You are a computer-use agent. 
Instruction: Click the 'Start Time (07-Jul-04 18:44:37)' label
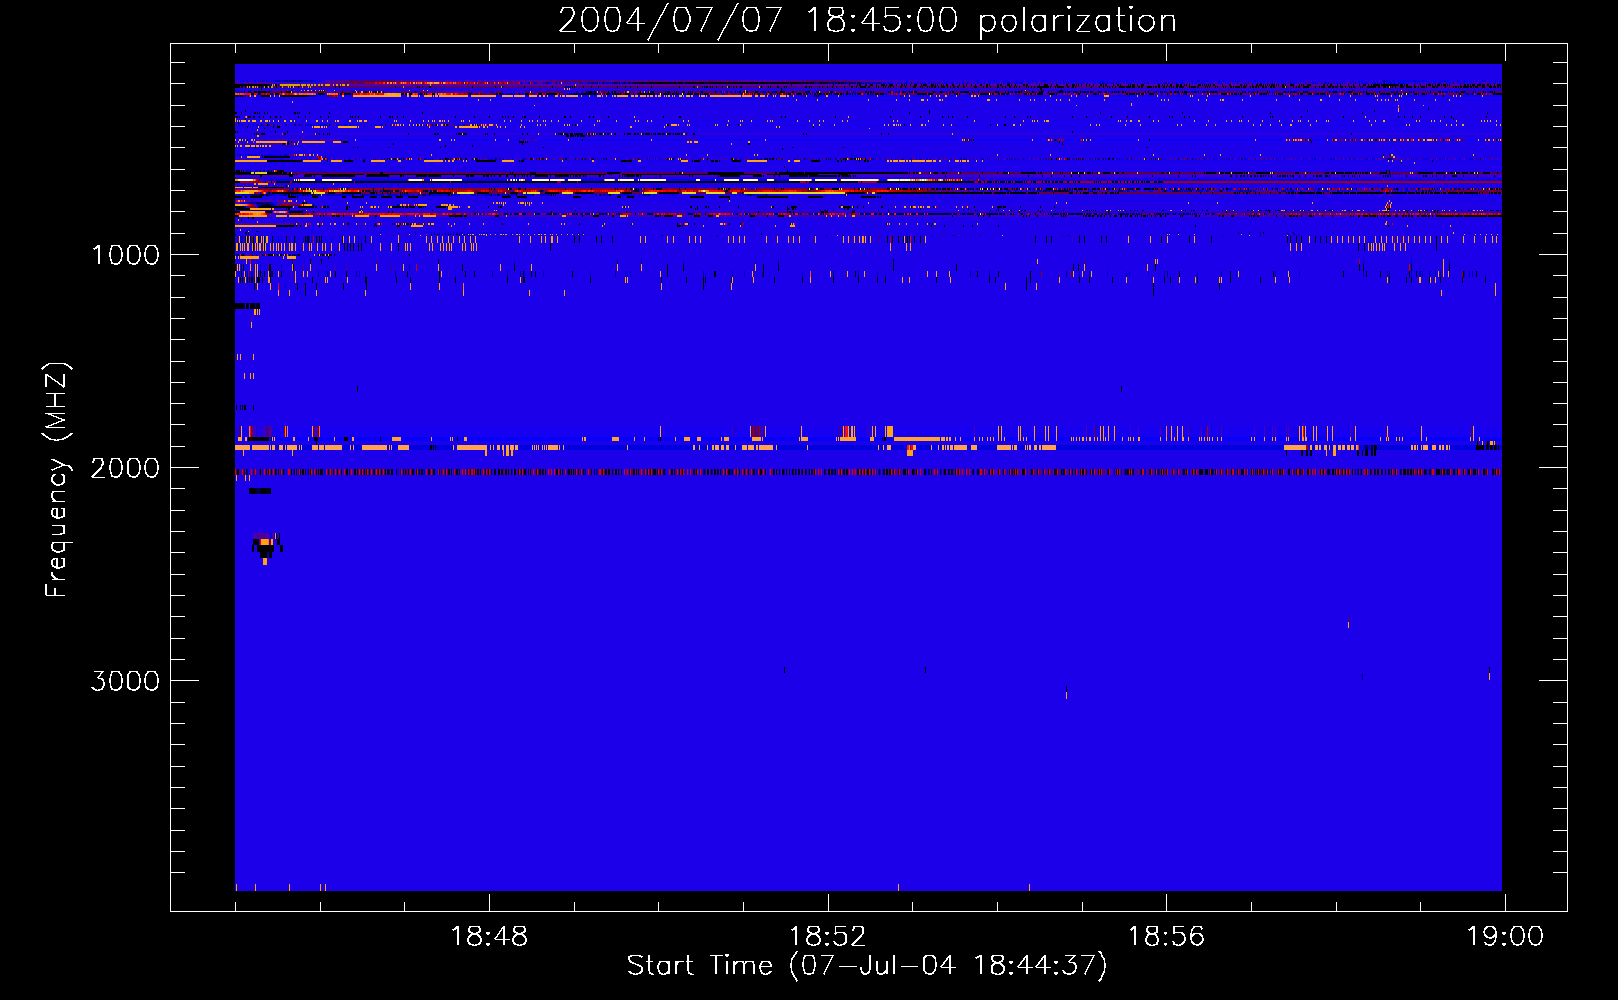tap(867, 966)
